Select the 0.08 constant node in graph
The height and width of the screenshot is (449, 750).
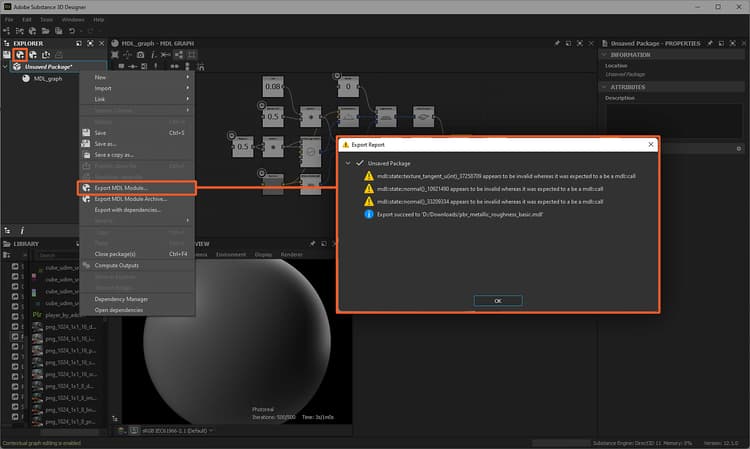[273, 87]
